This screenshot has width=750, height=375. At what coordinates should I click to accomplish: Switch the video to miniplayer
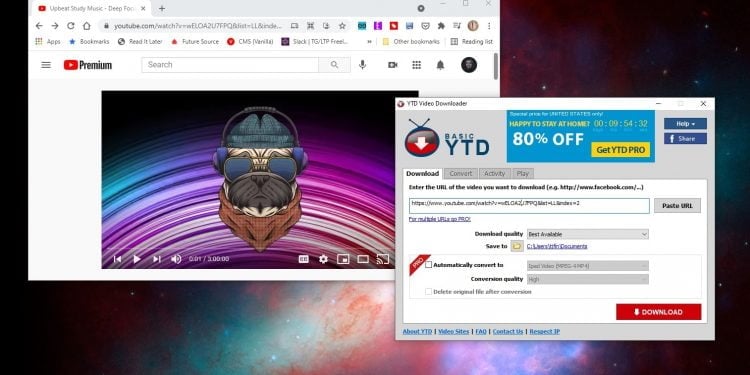[343, 259]
